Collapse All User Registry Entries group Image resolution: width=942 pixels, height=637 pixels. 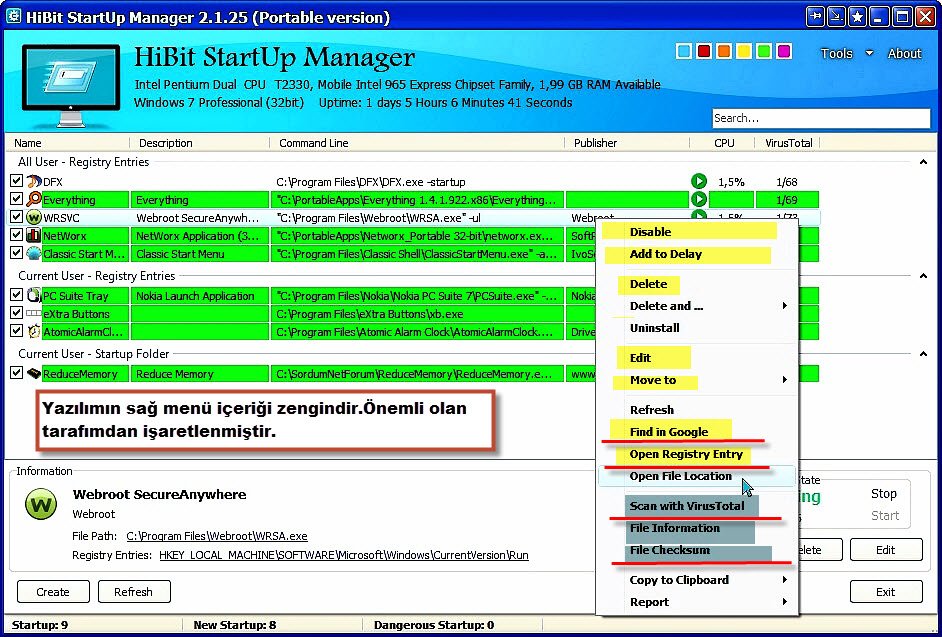(x=923, y=162)
